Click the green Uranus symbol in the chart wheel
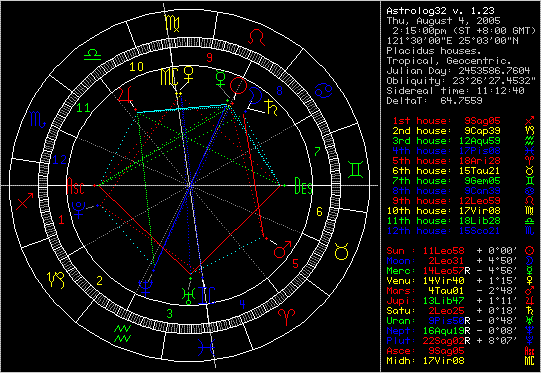This screenshot has width=541, height=373. [188, 296]
